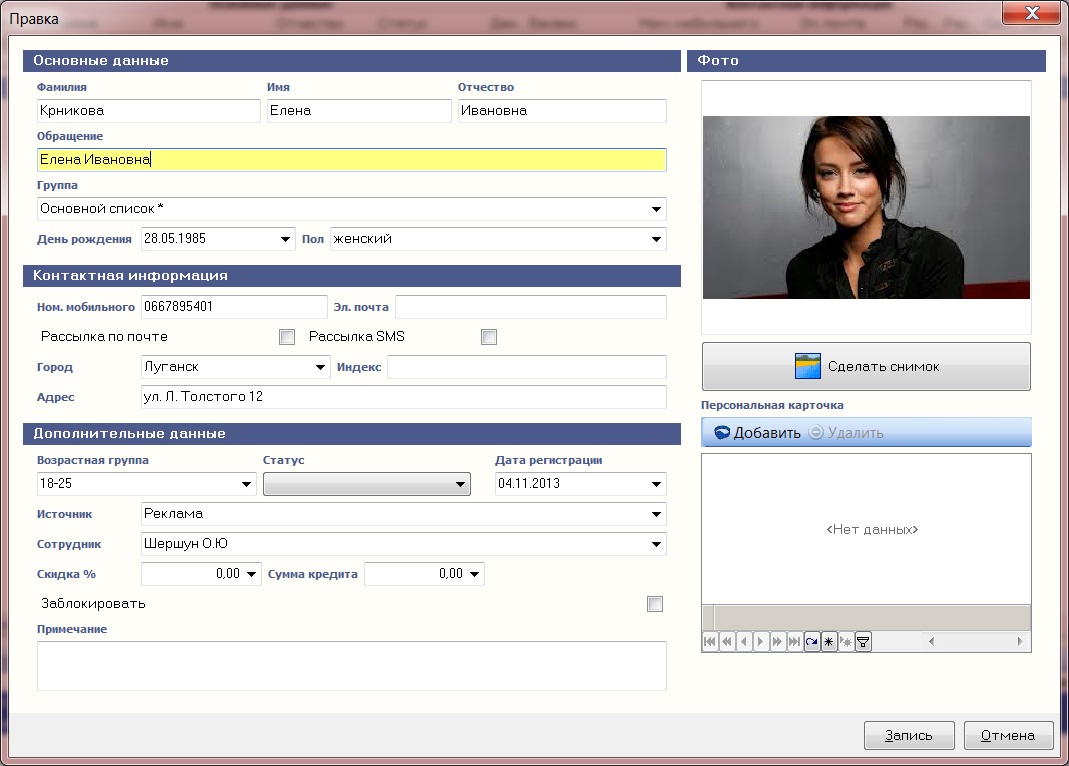Open the День рождения date picker
Screen dimensions: 1069x766
285,240
